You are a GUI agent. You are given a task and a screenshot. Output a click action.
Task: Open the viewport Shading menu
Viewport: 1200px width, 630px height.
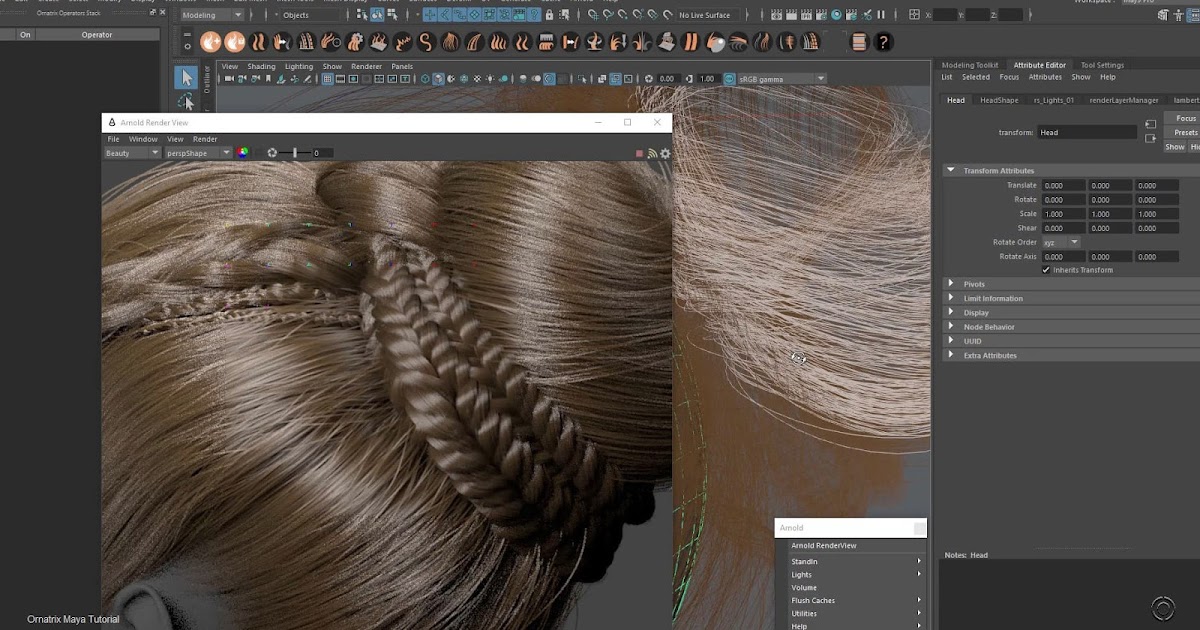(x=261, y=66)
